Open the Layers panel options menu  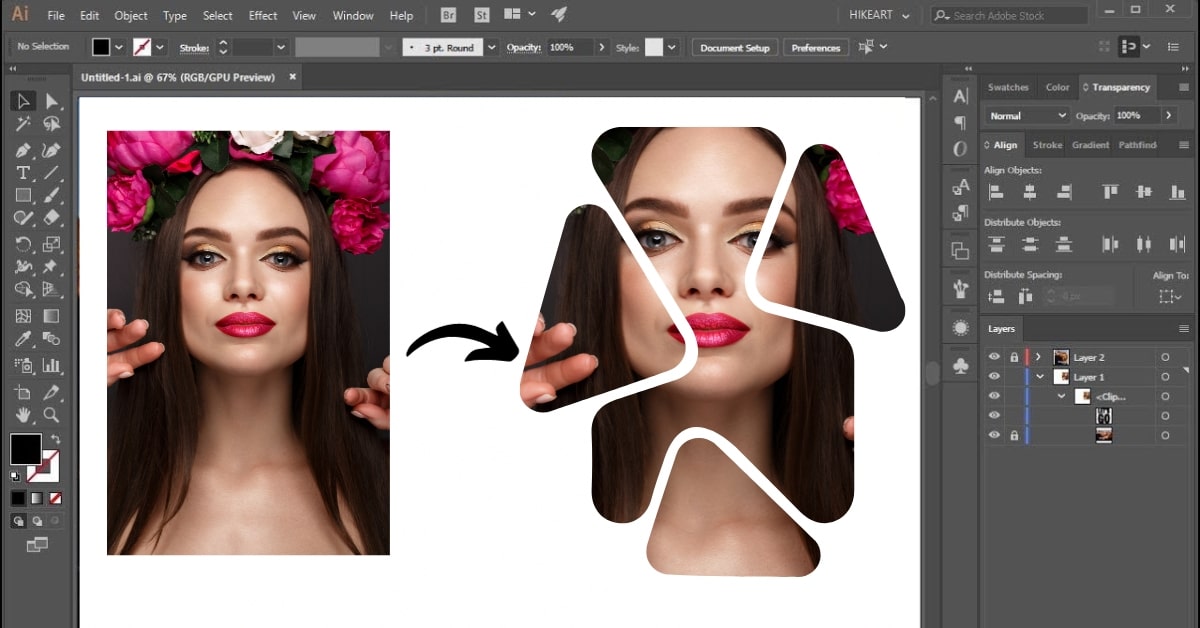[1184, 328]
